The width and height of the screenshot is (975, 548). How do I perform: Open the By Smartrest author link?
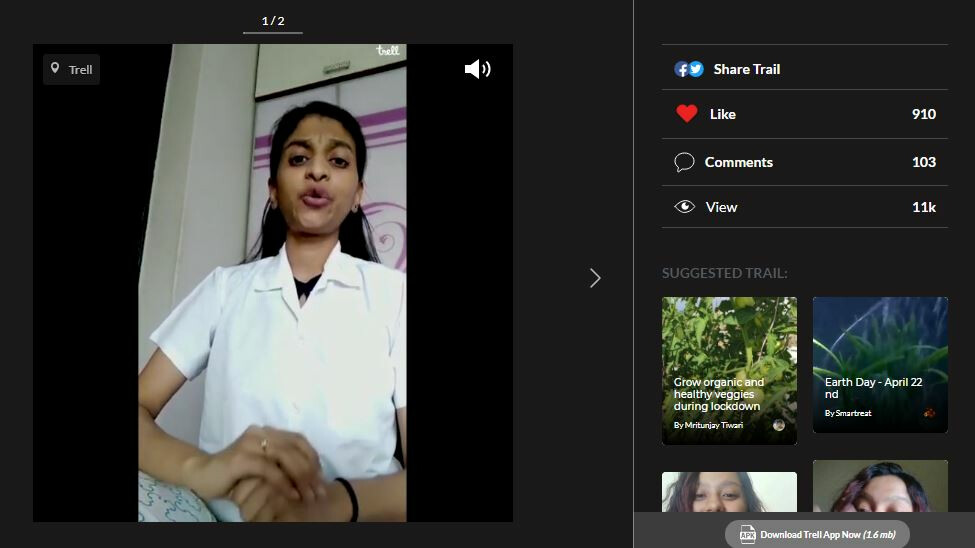[848, 413]
